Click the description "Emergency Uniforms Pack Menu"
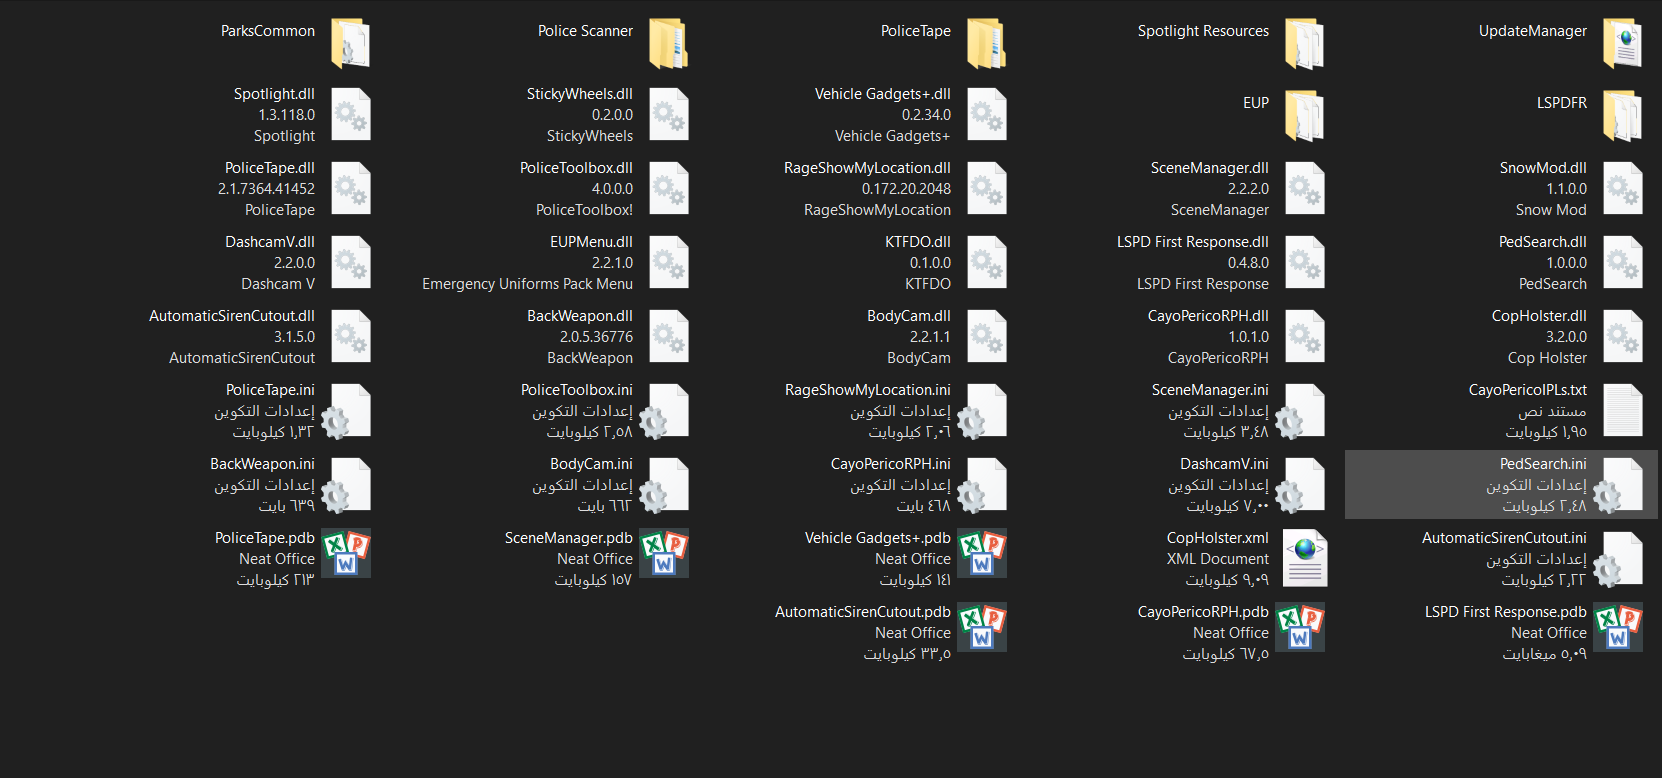Image resolution: width=1662 pixels, height=778 pixels. point(527,284)
